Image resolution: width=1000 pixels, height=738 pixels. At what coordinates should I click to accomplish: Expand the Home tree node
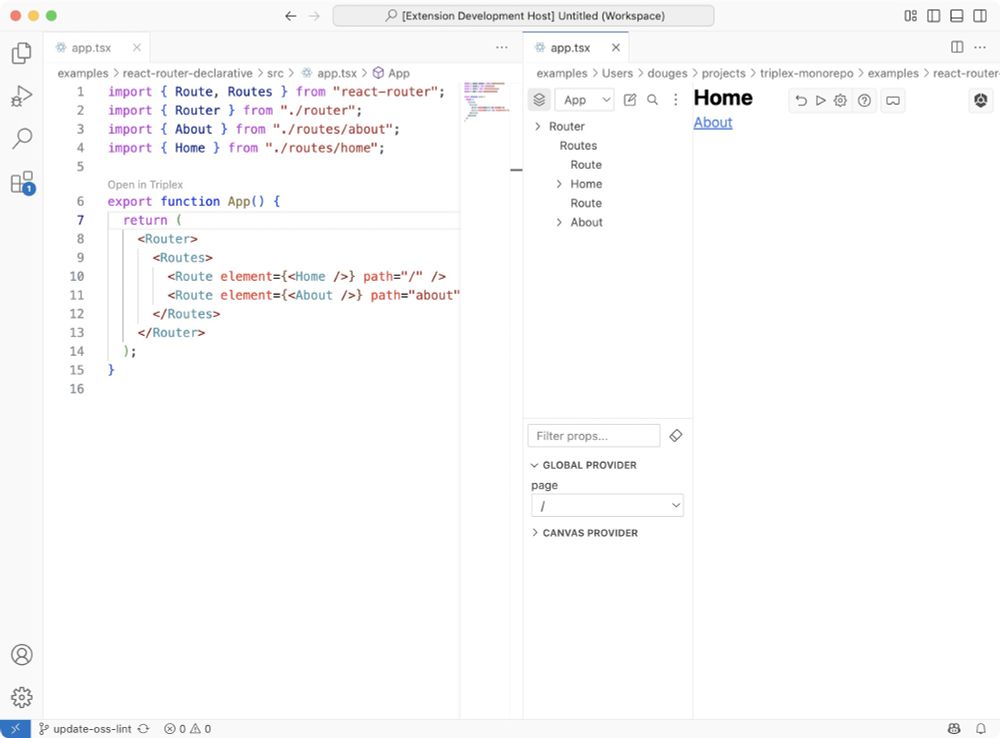point(559,184)
